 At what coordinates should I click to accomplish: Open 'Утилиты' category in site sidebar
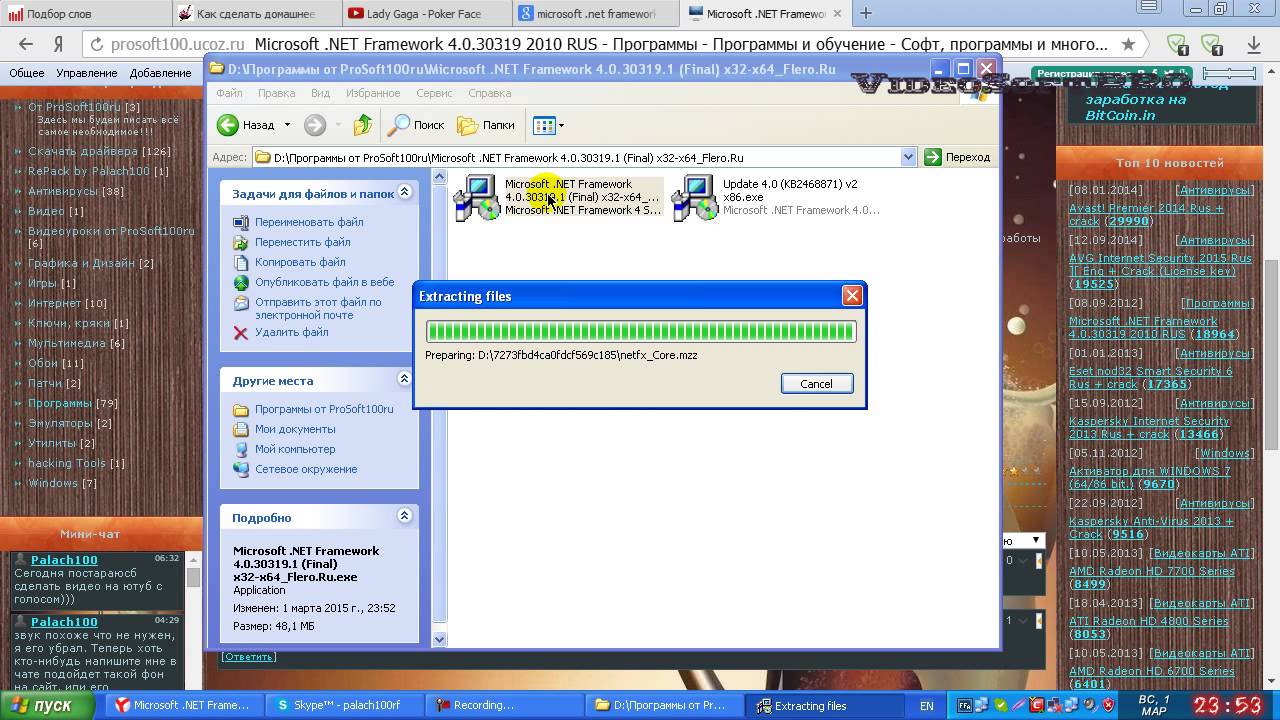(x=52, y=443)
